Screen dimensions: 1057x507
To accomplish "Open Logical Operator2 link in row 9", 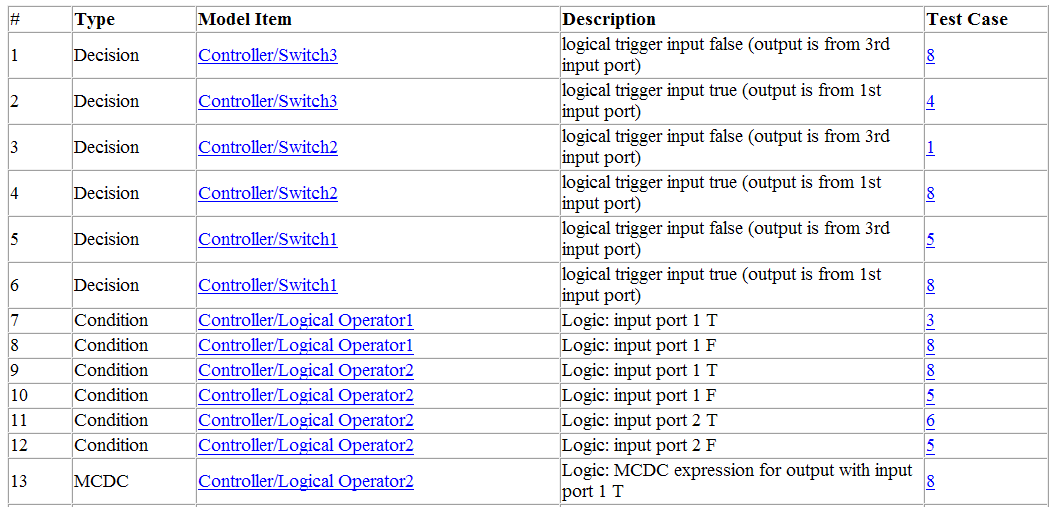I will (305, 370).
